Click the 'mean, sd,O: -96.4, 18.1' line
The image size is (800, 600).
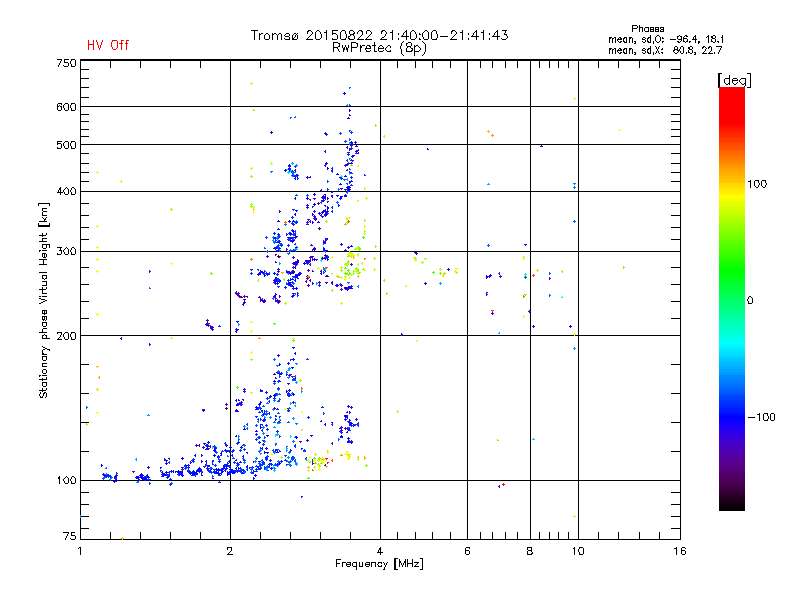pyautogui.click(x=666, y=39)
